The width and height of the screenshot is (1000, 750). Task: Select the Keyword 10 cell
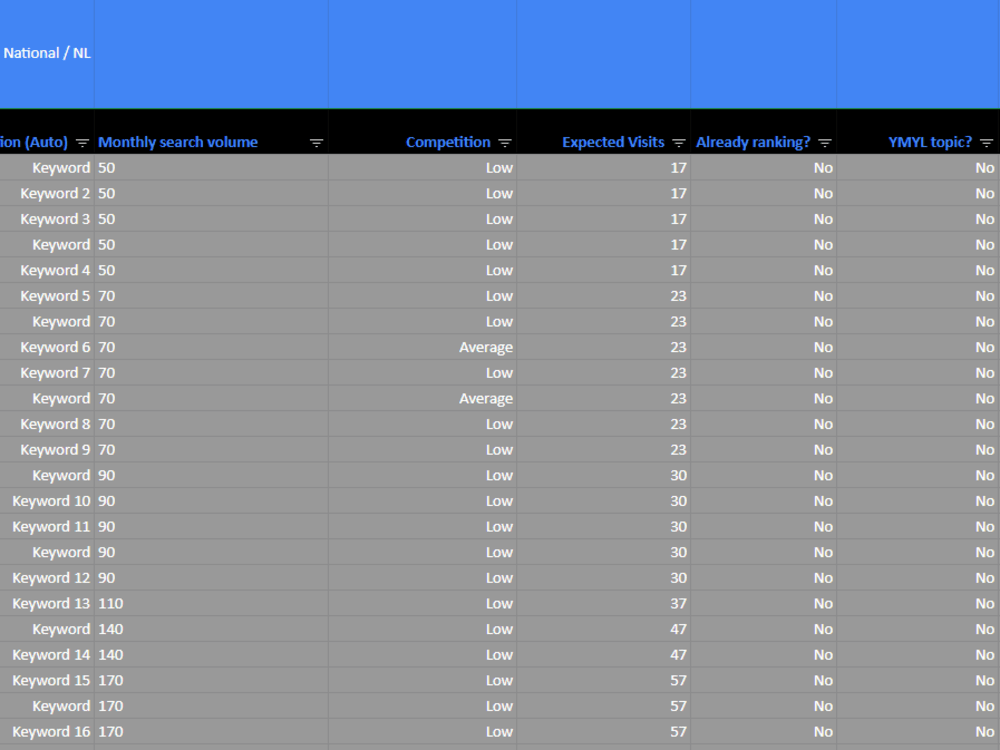(x=47, y=501)
